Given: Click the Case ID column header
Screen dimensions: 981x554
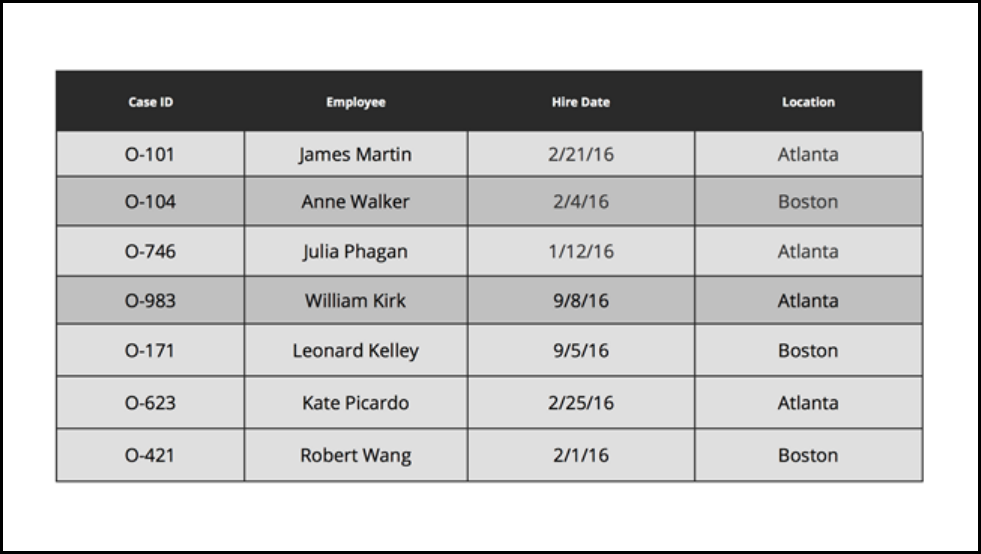Looking at the screenshot, I should point(150,102).
